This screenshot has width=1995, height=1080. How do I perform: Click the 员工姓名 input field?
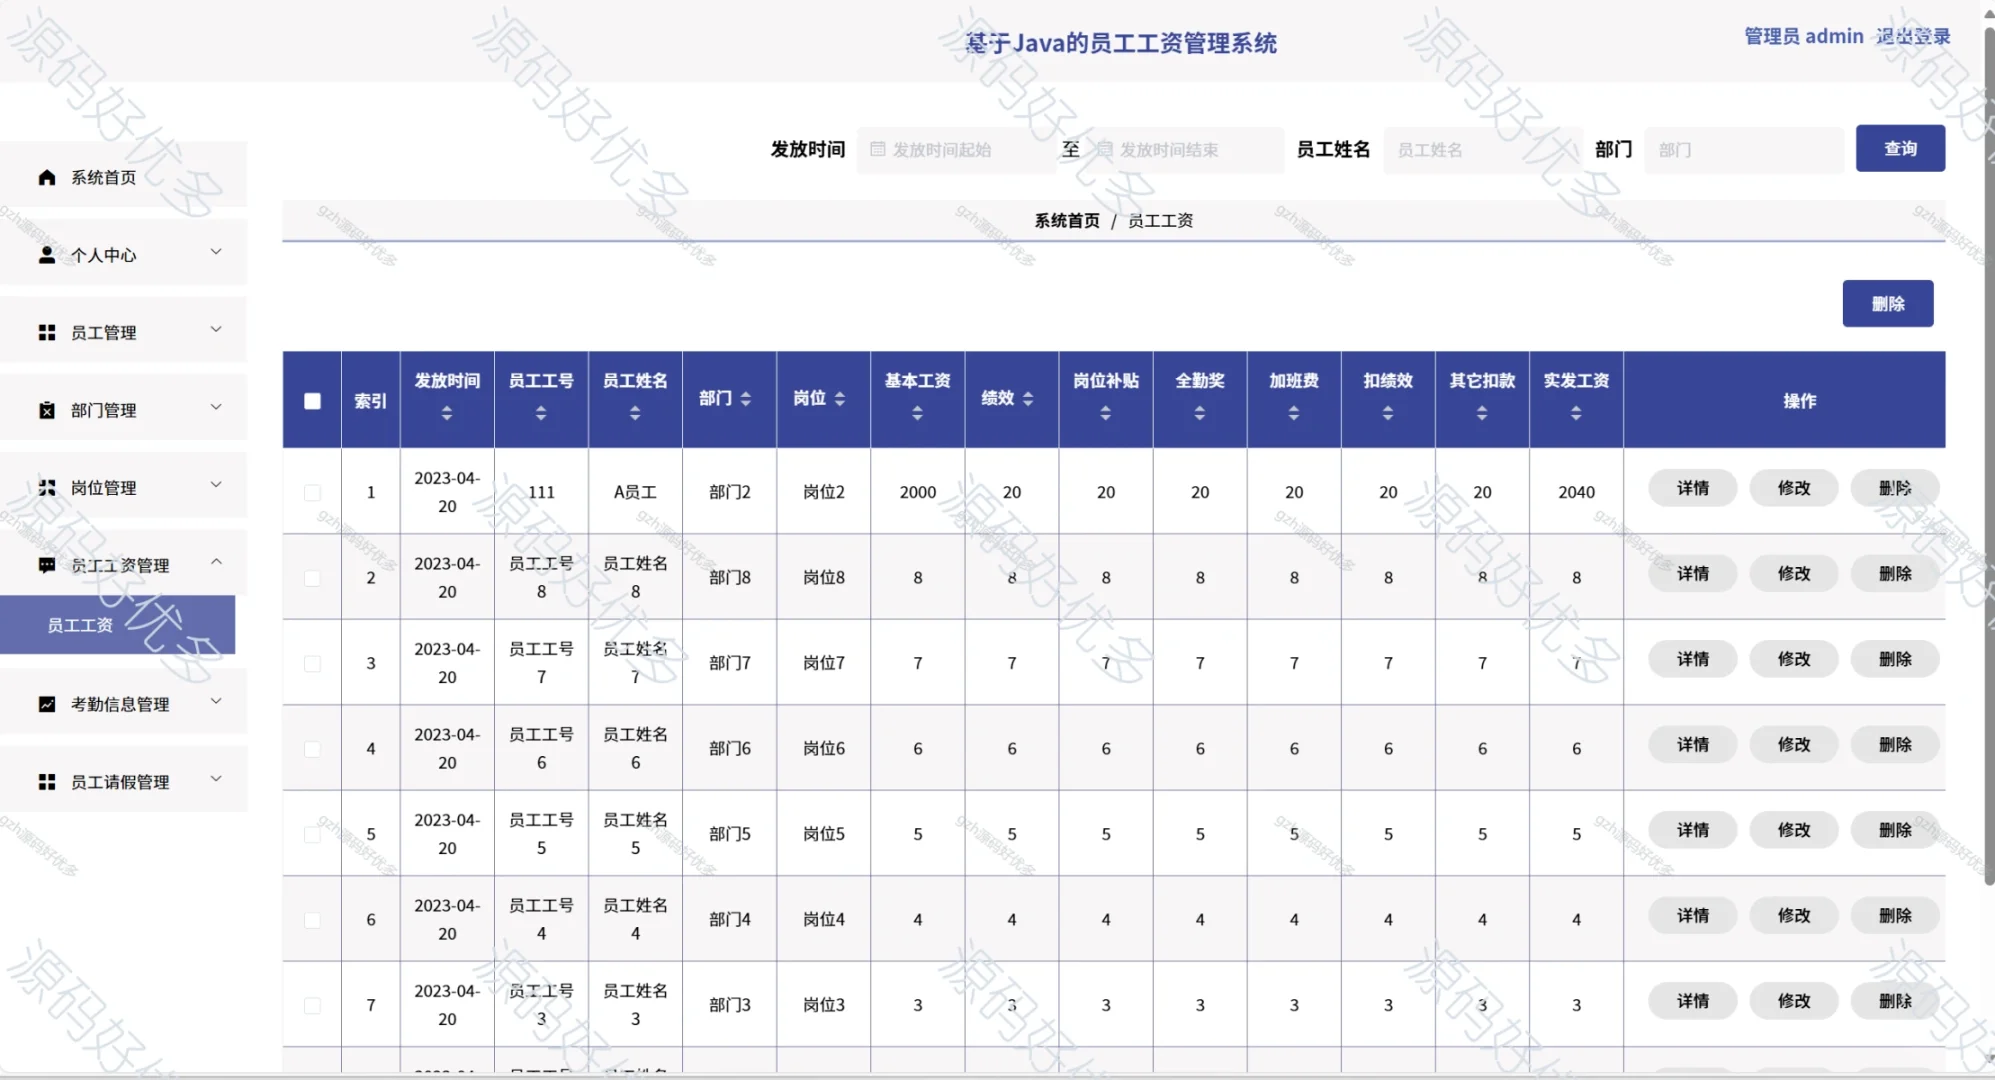pos(1482,149)
